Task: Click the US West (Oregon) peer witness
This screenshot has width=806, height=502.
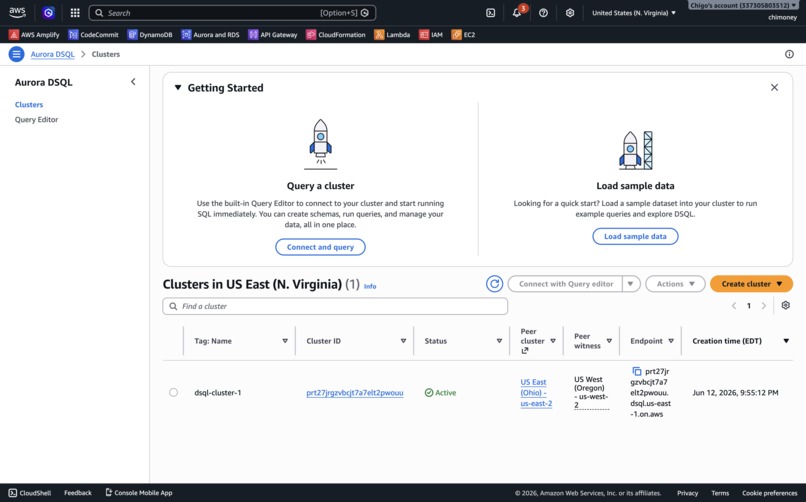Action: pyautogui.click(x=591, y=392)
